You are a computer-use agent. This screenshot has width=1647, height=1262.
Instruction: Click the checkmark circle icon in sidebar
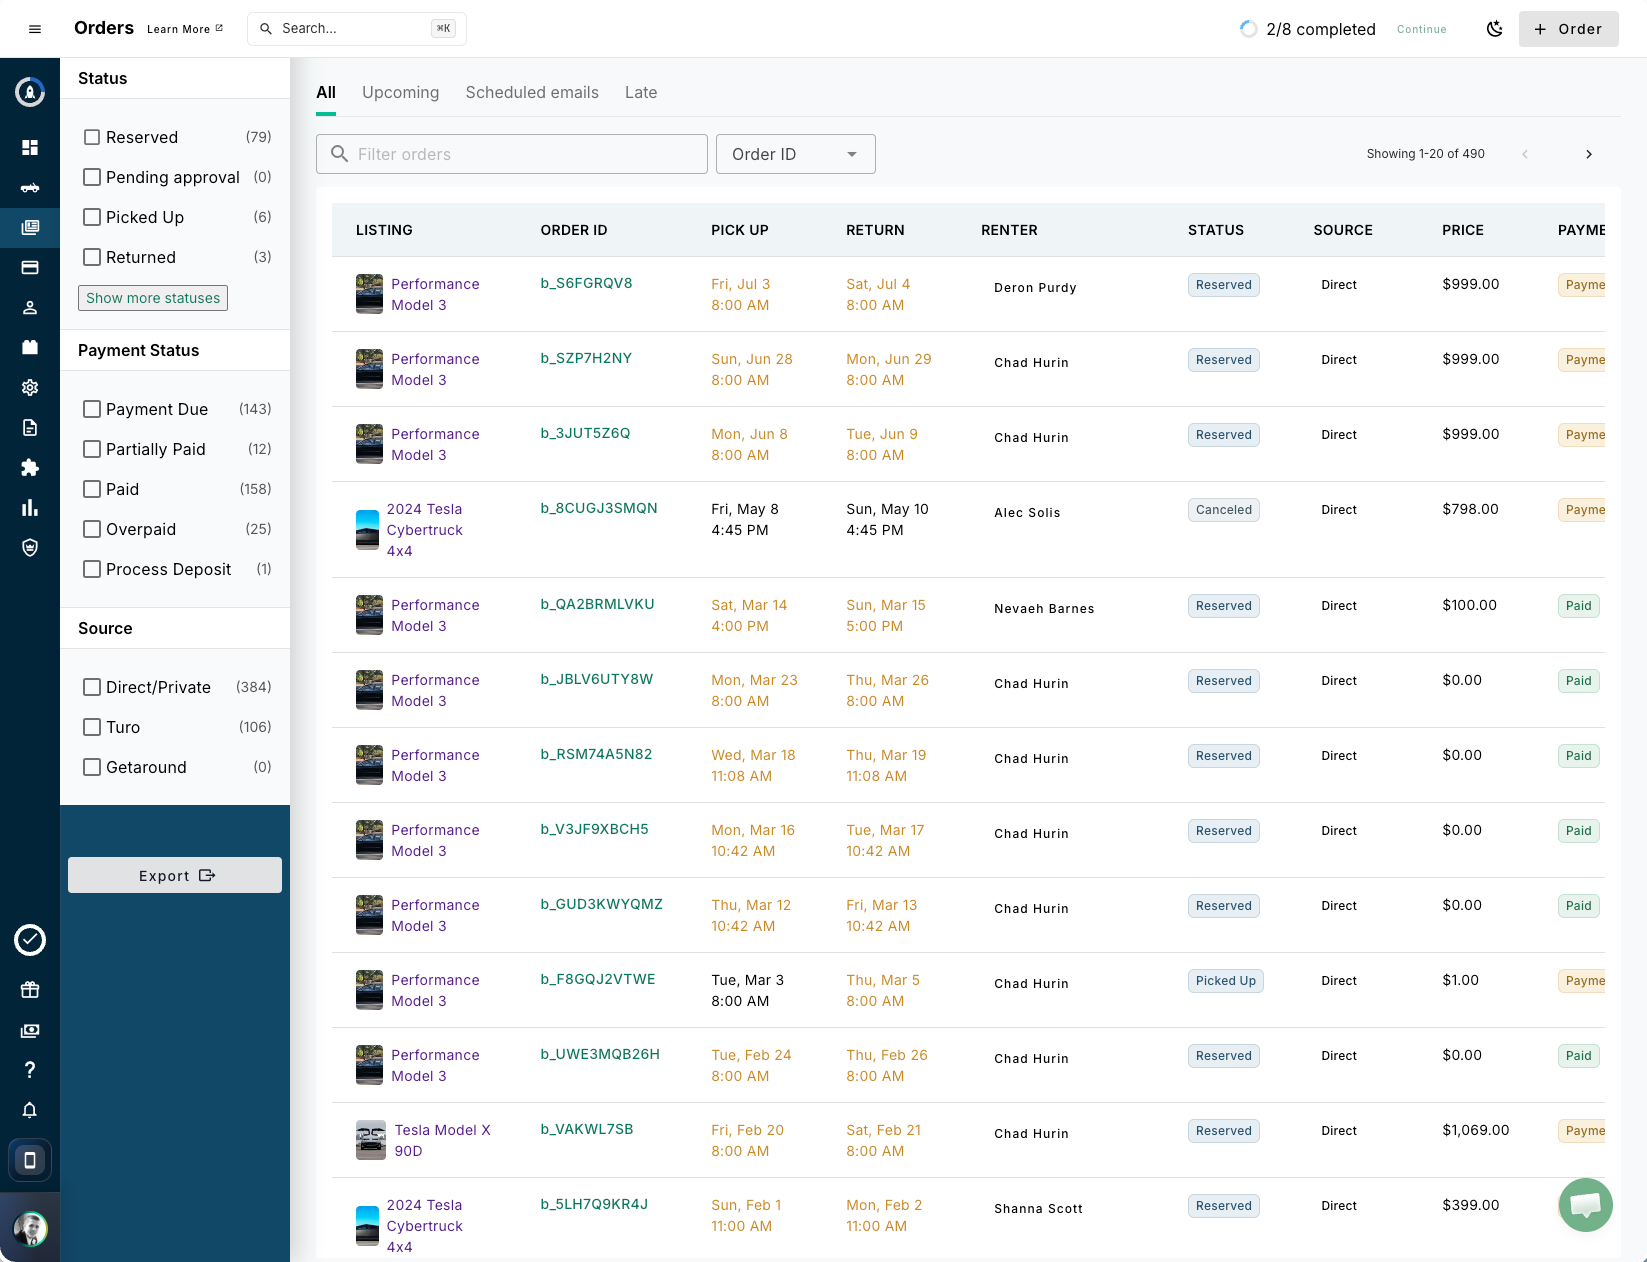coord(30,940)
